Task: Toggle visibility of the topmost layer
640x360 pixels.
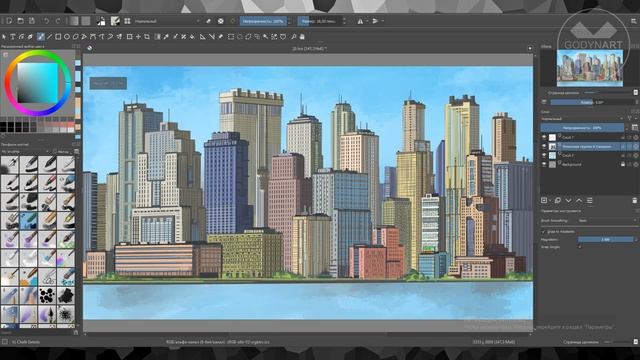Action: [544, 137]
